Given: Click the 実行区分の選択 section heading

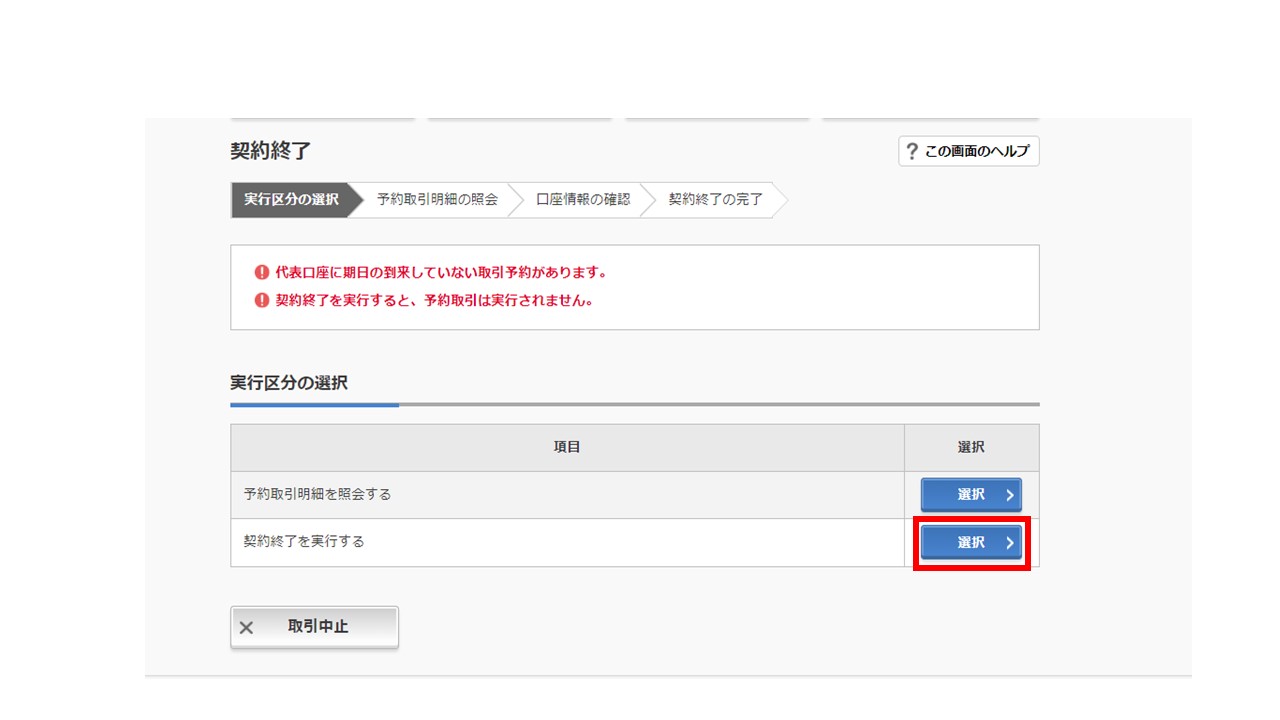Looking at the screenshot, I should pos(289,383).
